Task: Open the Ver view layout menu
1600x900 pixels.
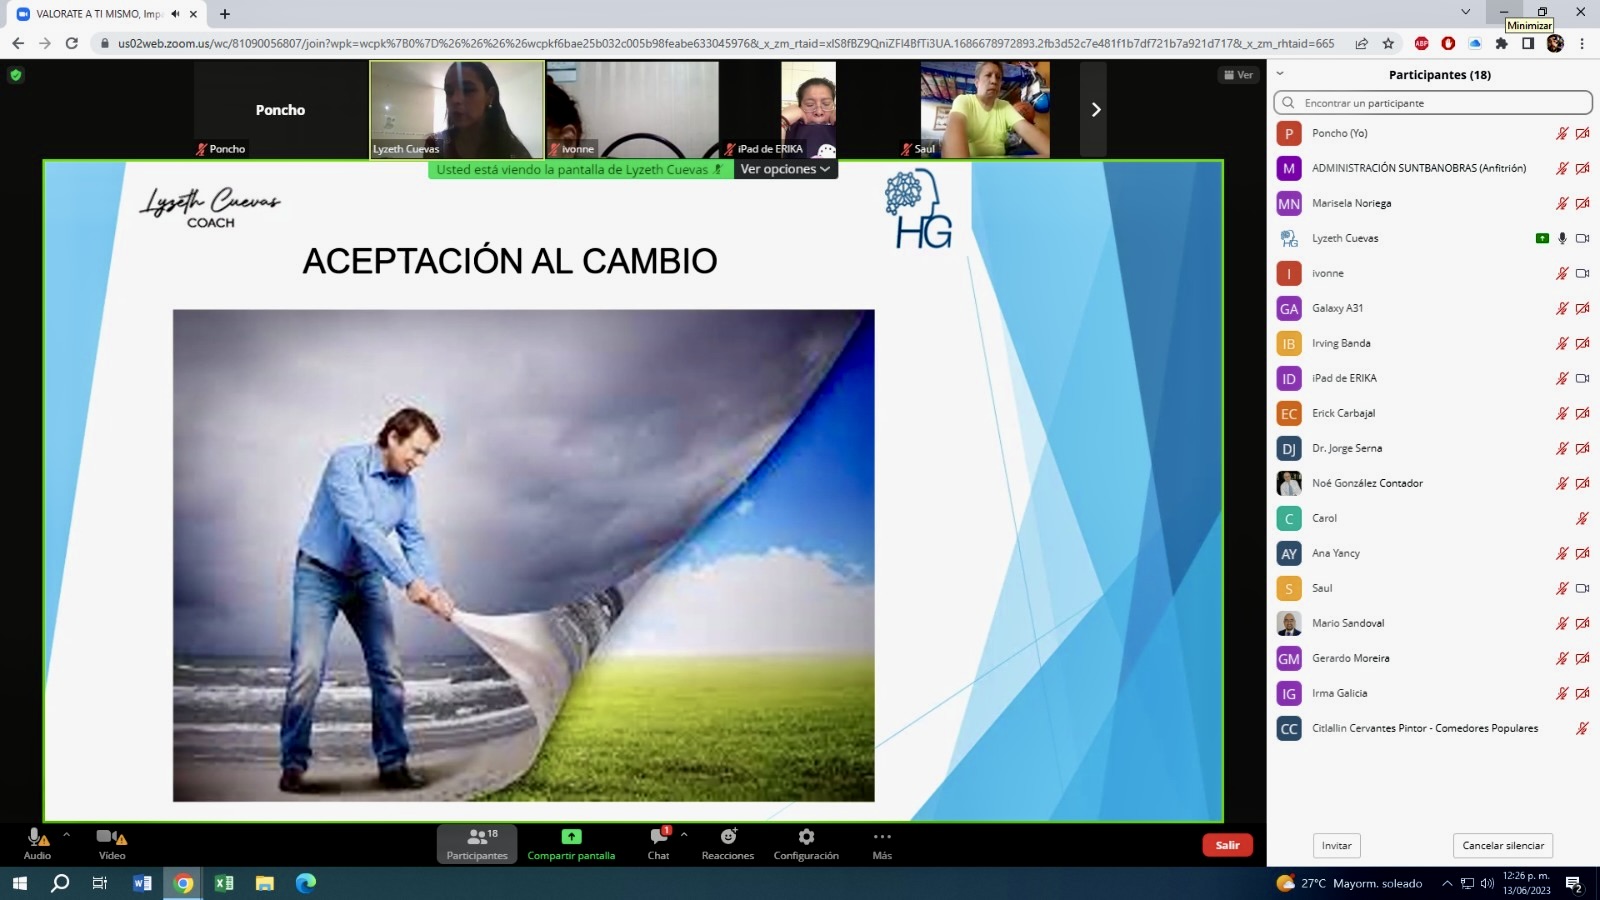Action: (1238, 75)
